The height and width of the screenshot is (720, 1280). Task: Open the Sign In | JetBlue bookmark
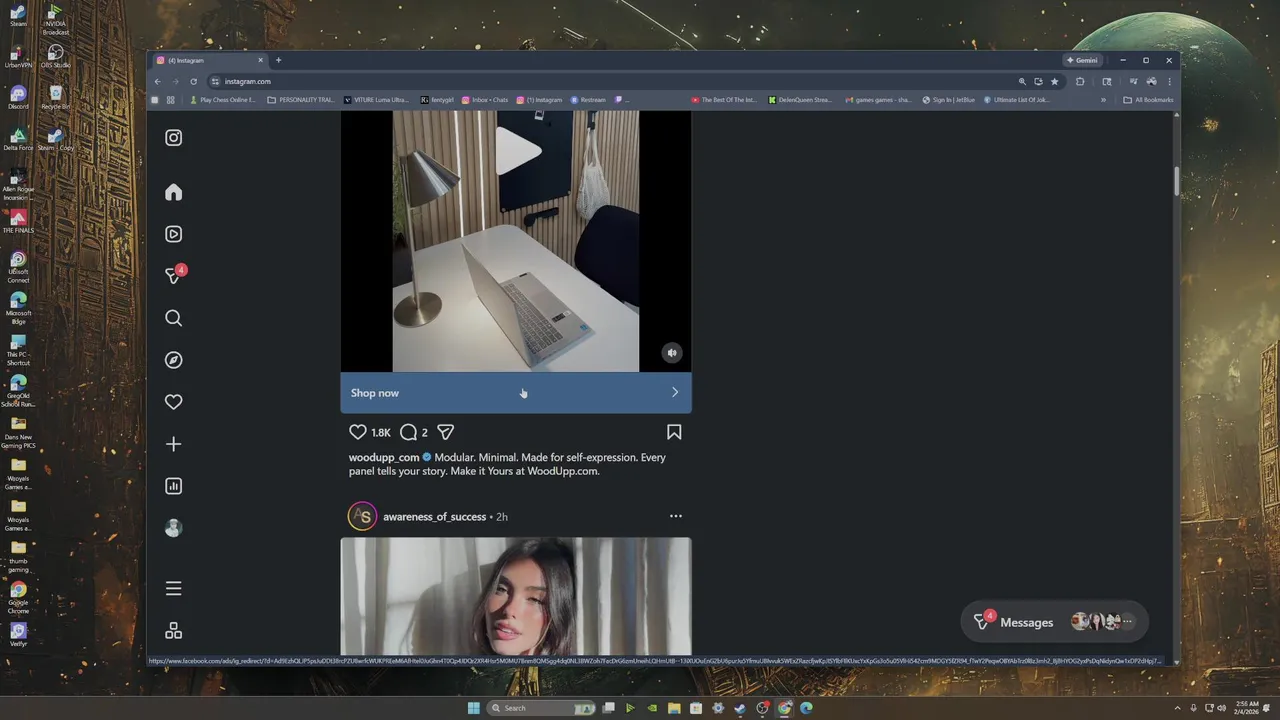click(x=948, y=100)
